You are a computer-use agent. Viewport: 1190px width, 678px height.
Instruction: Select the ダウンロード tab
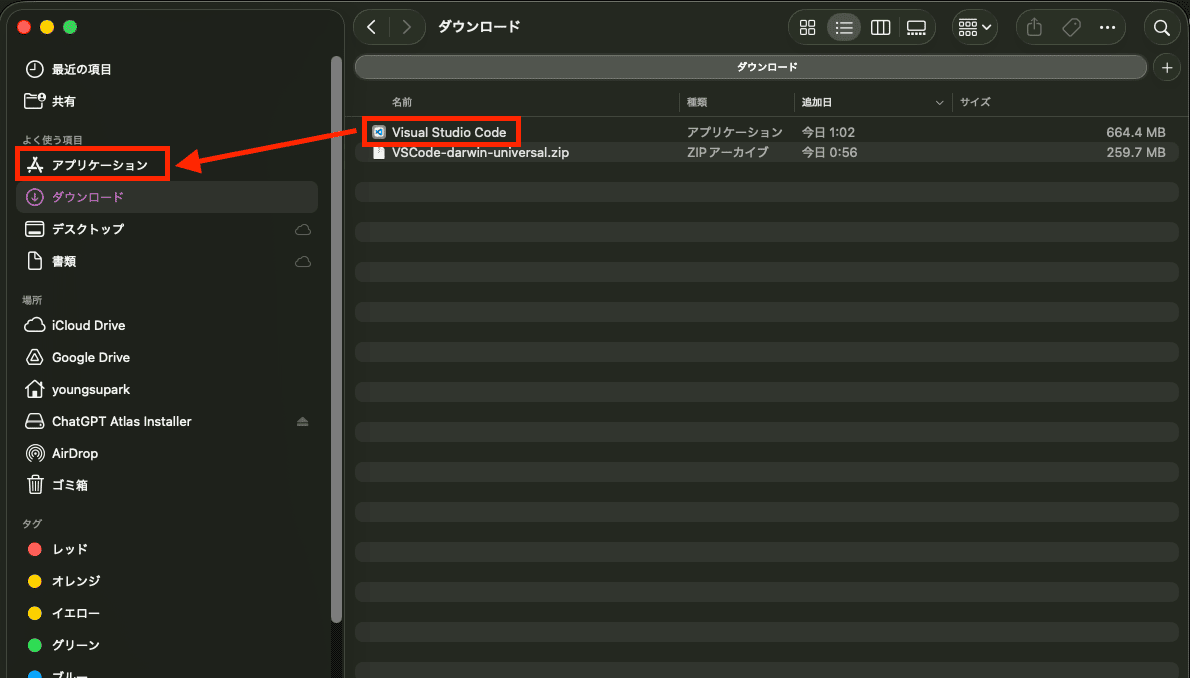(750, 67)
